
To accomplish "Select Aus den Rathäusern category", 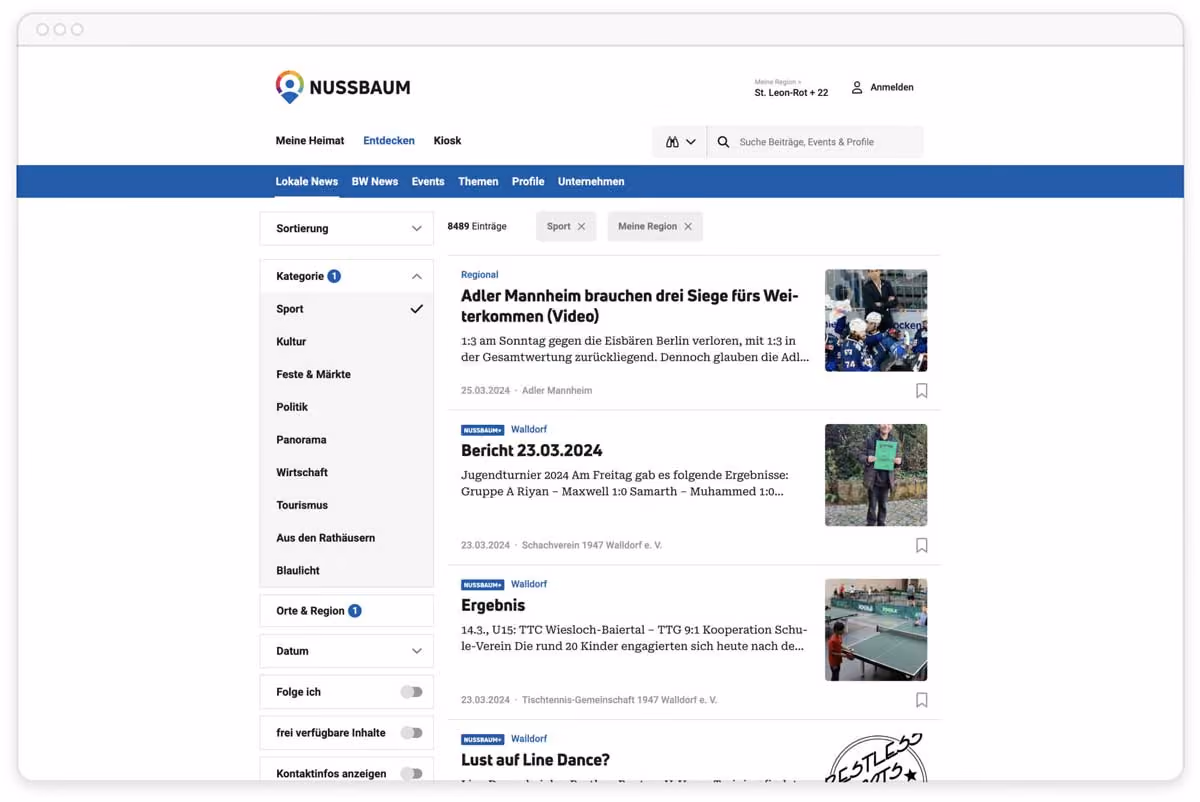I will click(346, 538).
